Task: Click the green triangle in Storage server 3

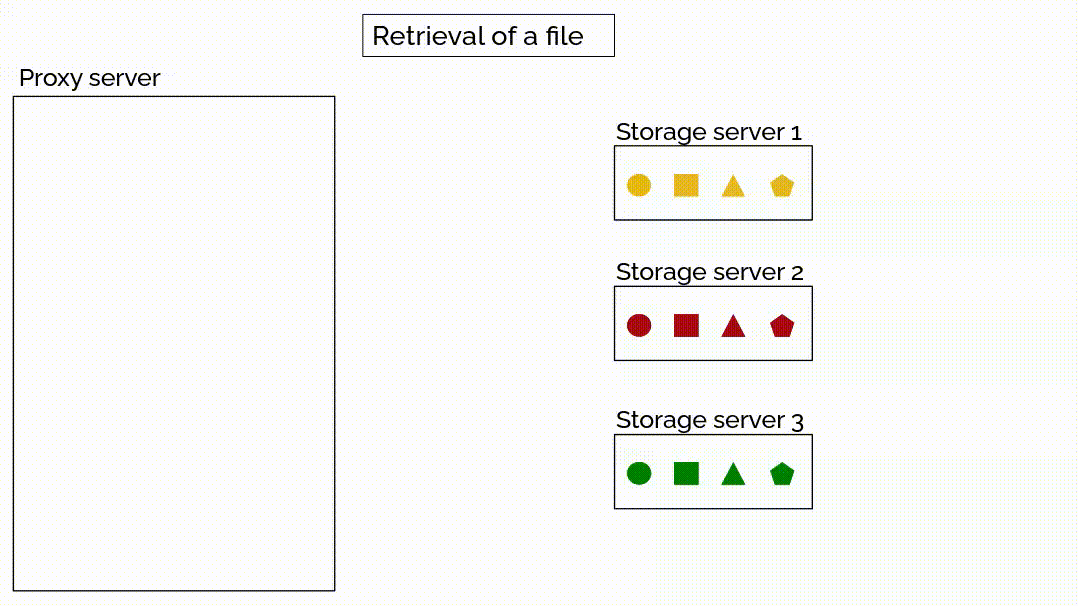Action: point(733,475)
